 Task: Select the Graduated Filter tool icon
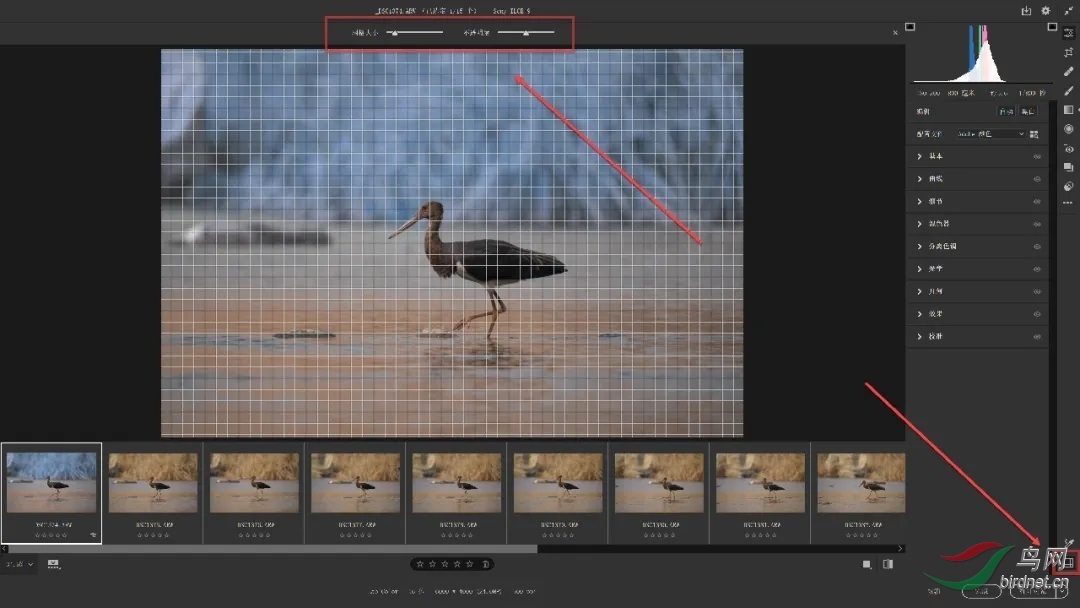[1068, 110]
